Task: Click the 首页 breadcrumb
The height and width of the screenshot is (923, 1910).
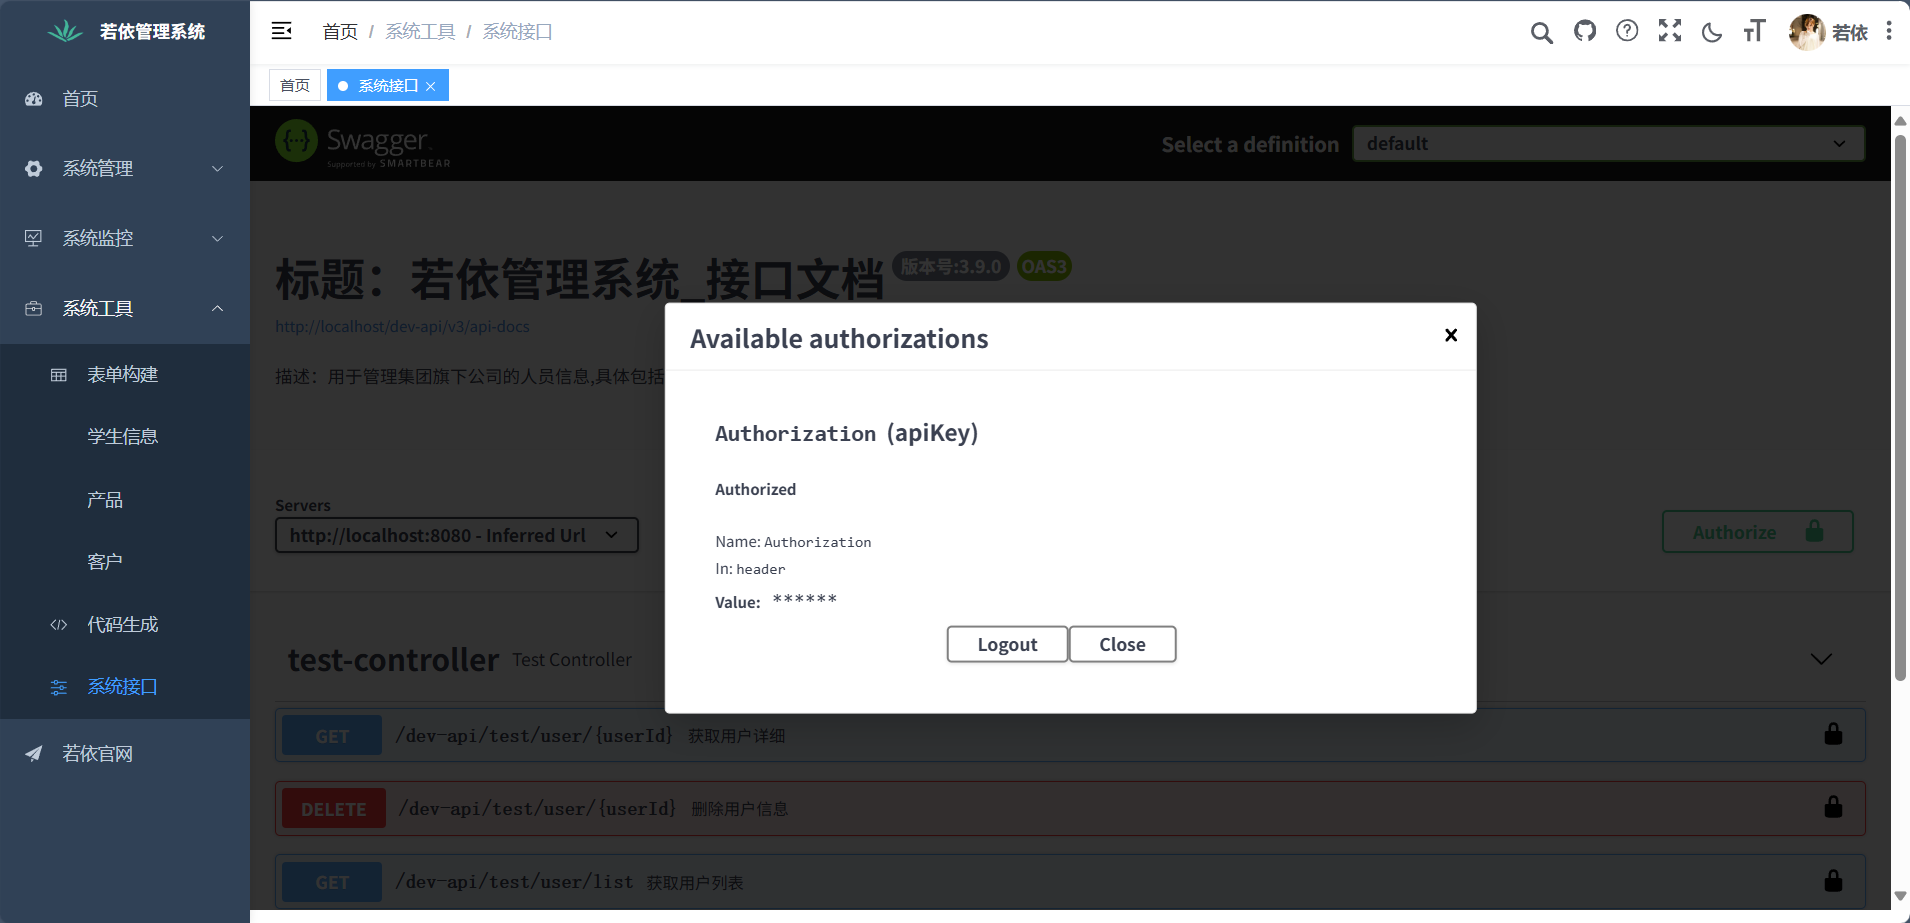Action: pos(340,32)
